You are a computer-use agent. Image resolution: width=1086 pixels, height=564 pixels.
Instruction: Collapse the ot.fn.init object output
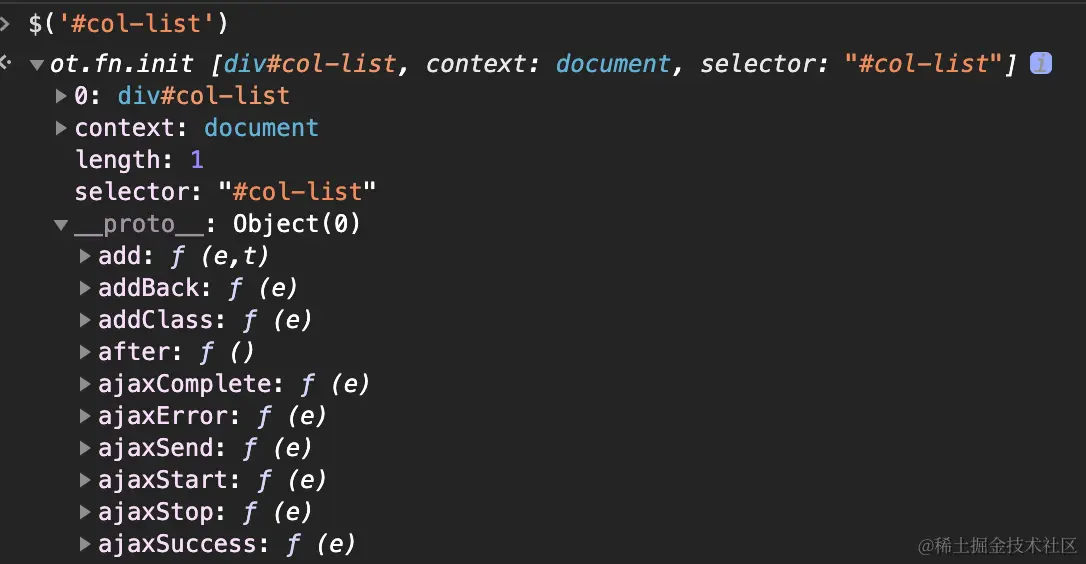pos(37,65)
